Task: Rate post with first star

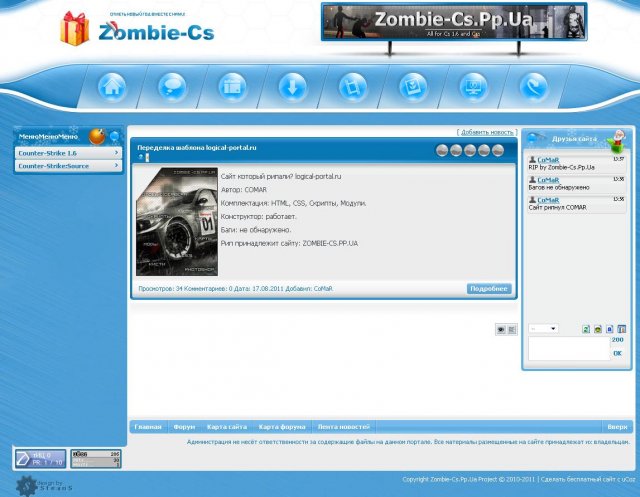Action: click(x=442, y=151)
